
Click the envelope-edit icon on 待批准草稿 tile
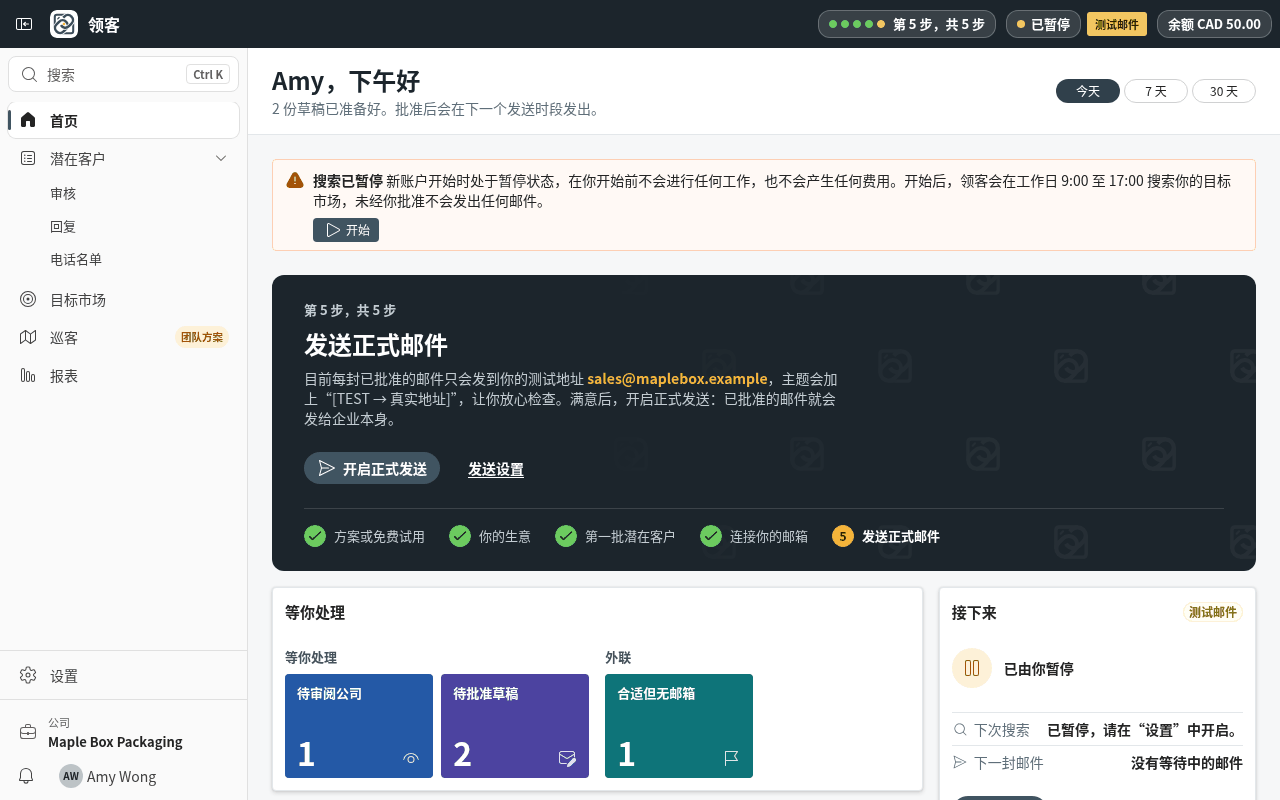tap(567, 758)
